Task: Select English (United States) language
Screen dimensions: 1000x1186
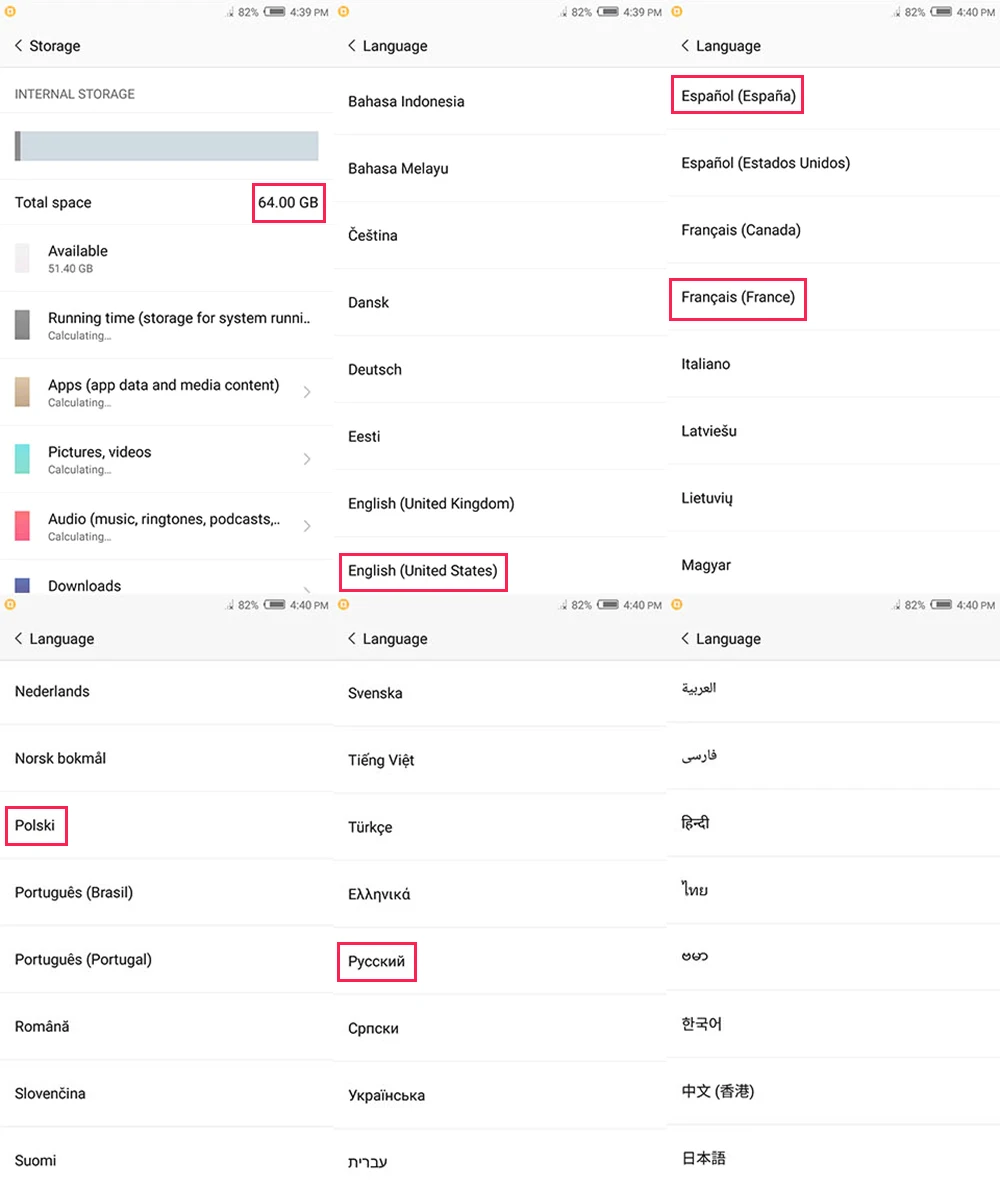Action: coord(423,571)
